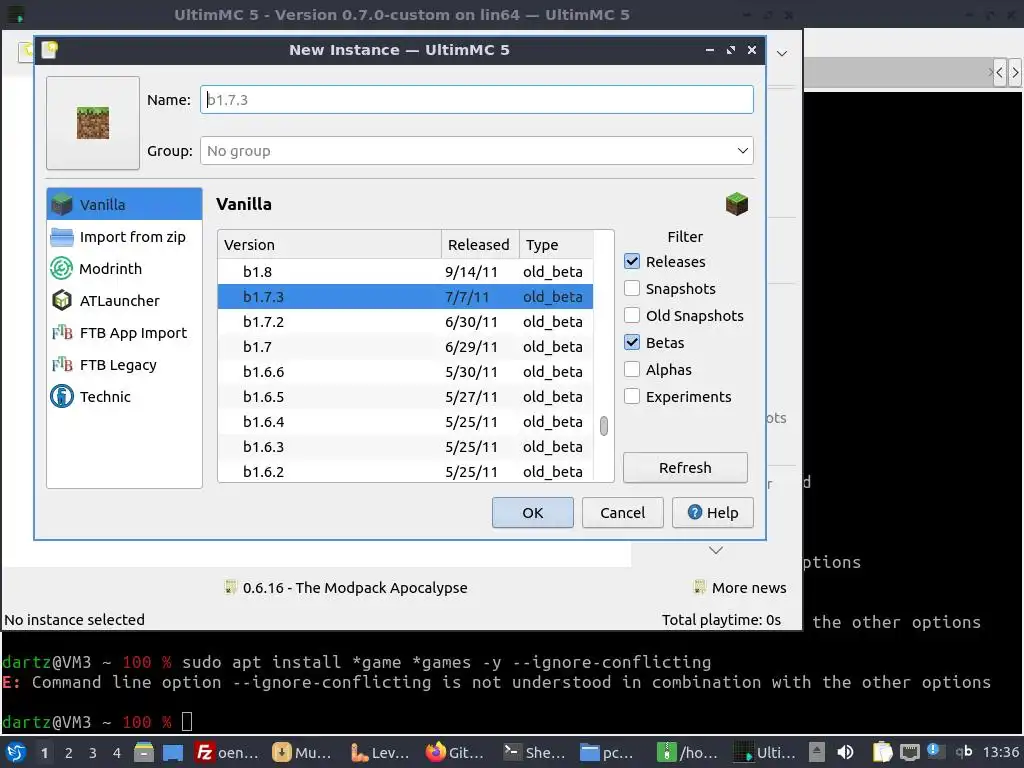Image resolution: width=1024 pixels, height=768 pixels.
Task: Choose the Technic modpack source
Action: (x=124, y=396)
